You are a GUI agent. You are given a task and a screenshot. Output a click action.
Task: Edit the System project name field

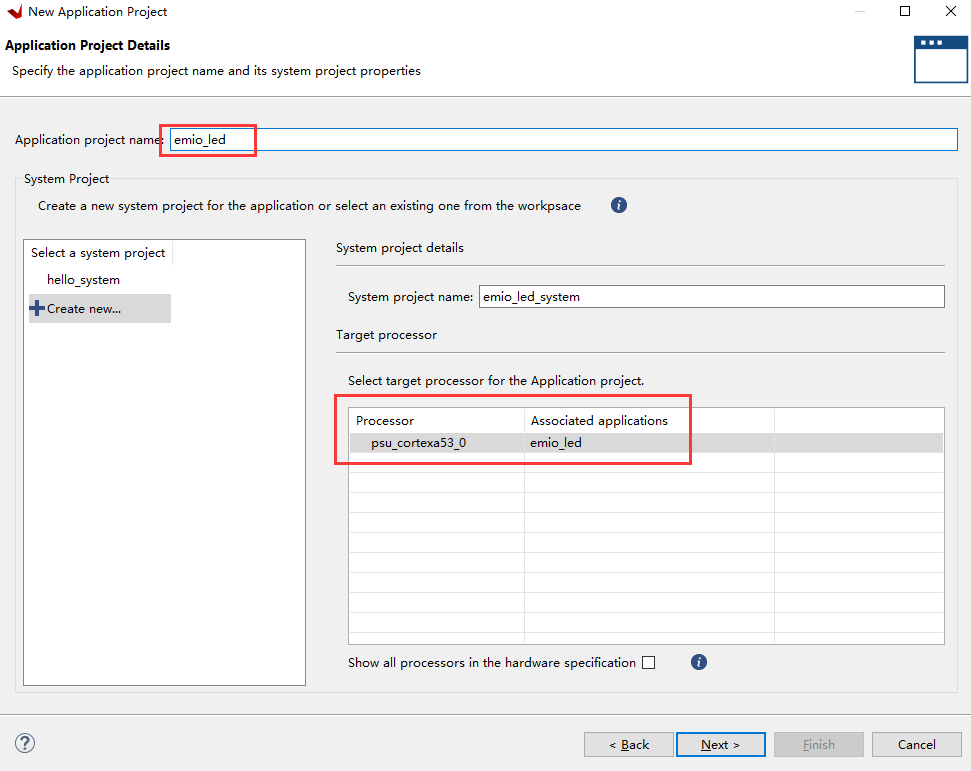[x=710, y=297]
